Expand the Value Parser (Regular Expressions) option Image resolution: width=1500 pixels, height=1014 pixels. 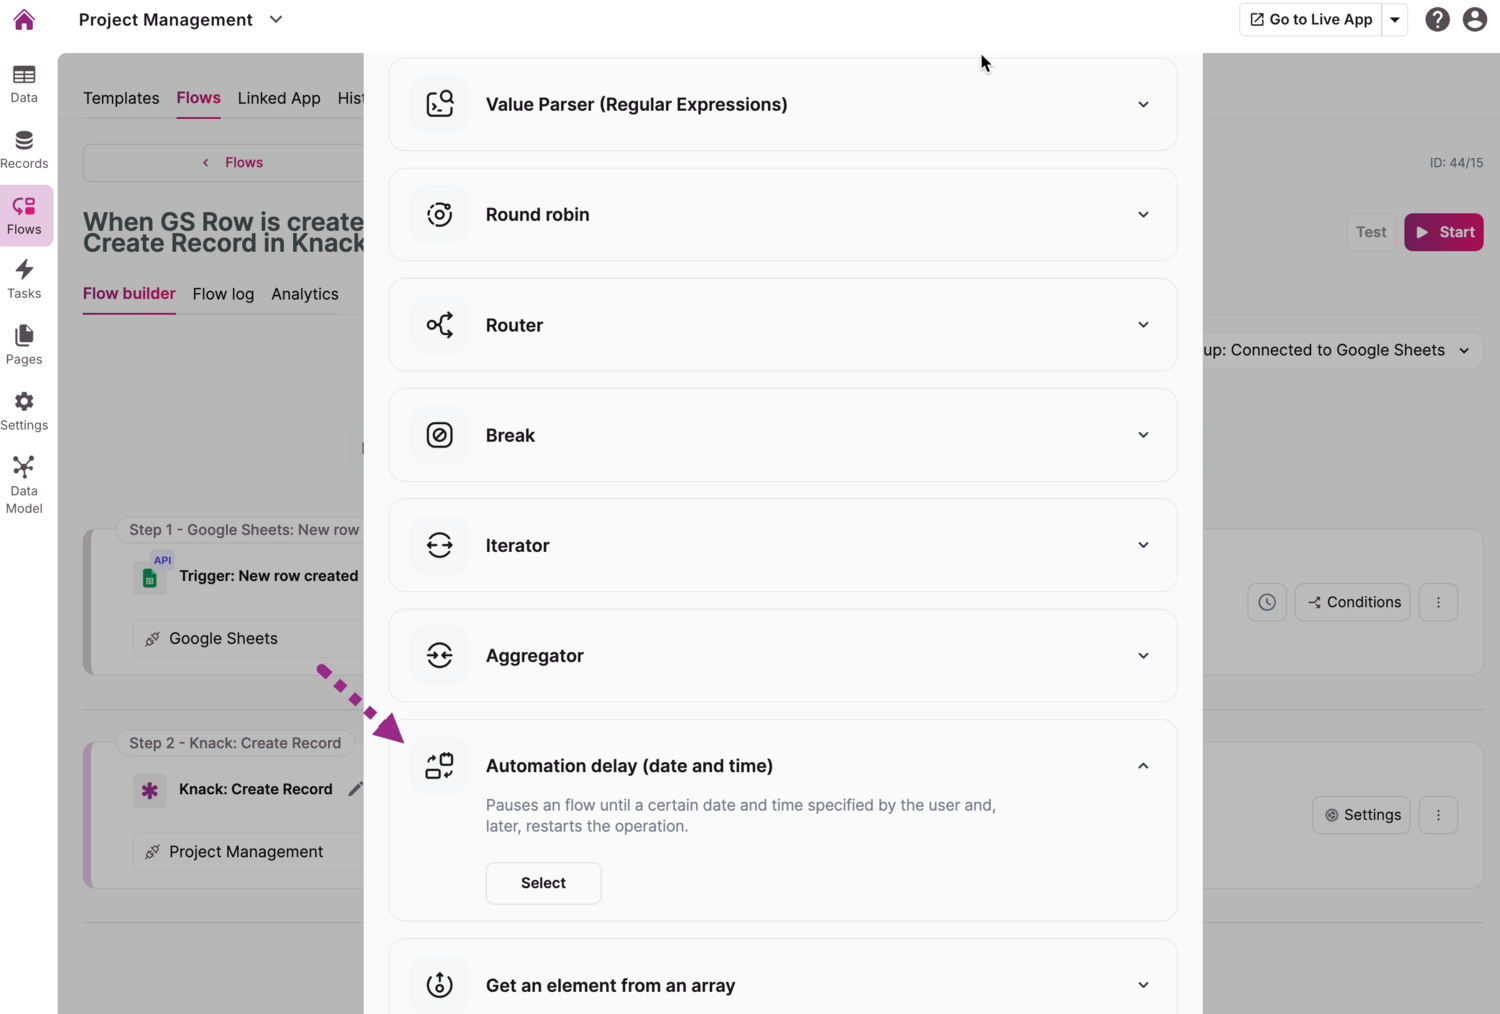[x=1143, y=105]
